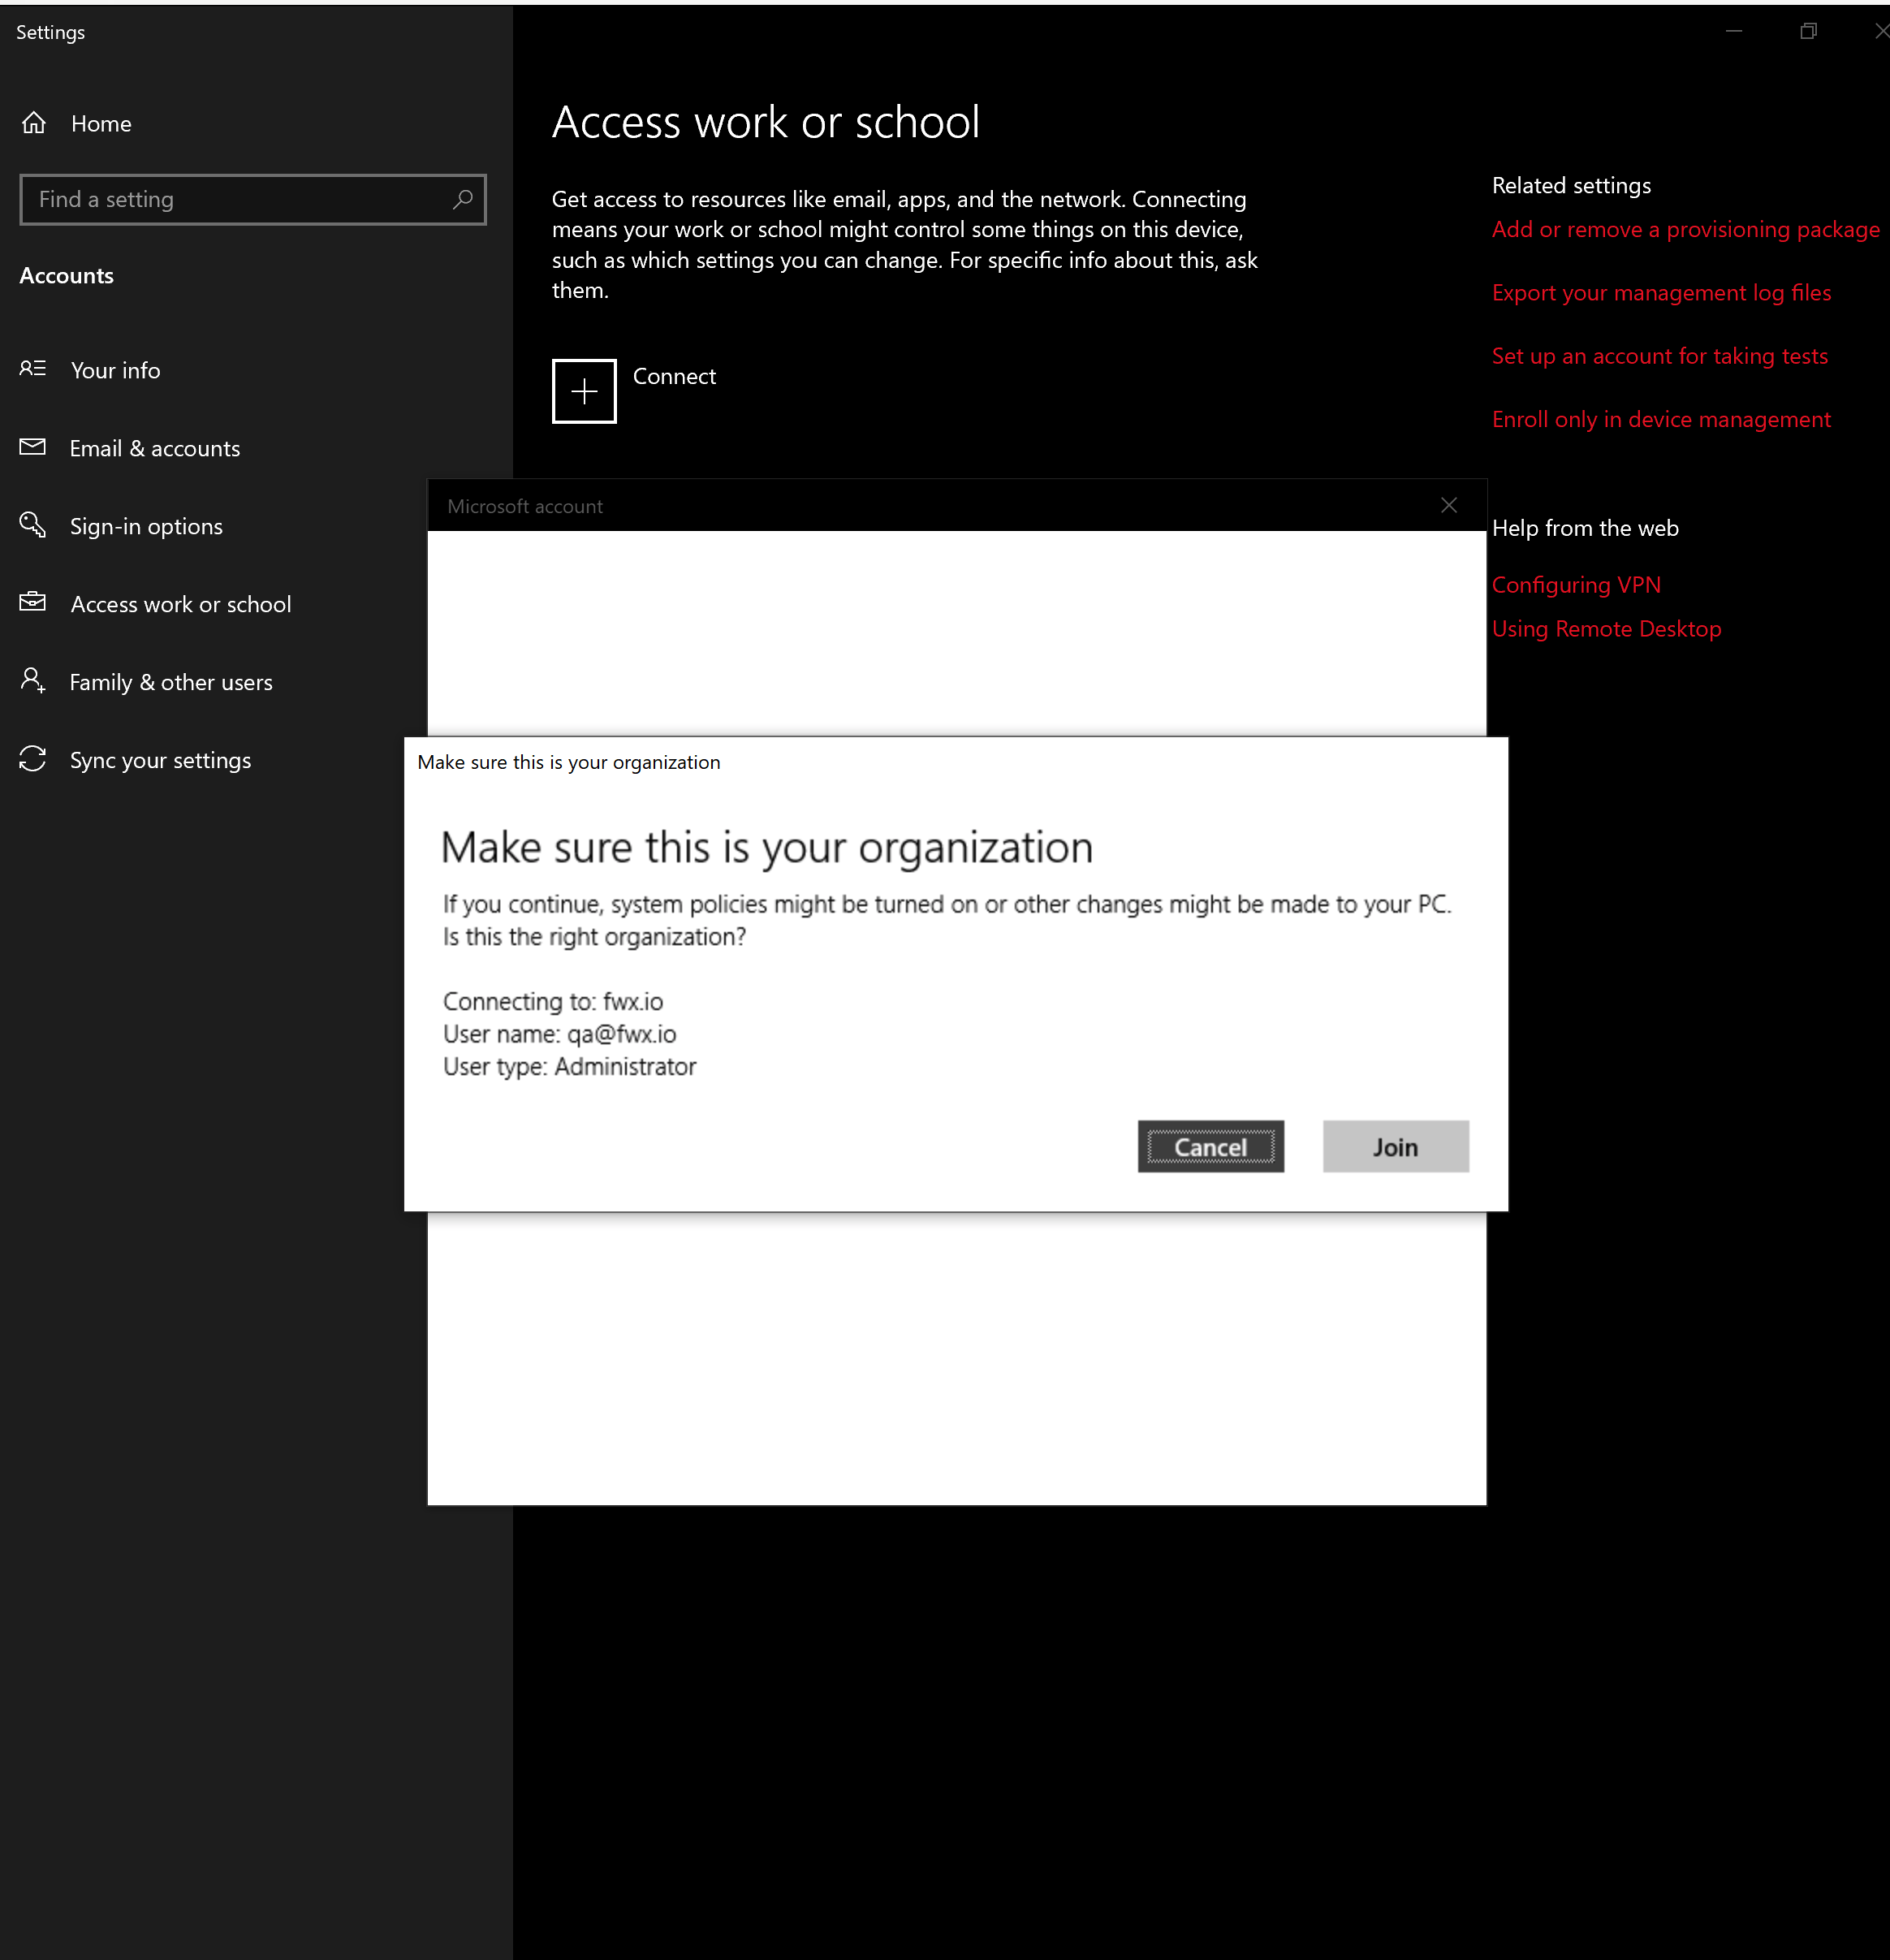This screenshot has height=1960, width=1890.
Task: Close the Microsoft account dialog
Action: pyautogui.click(x=1449, y=505)
